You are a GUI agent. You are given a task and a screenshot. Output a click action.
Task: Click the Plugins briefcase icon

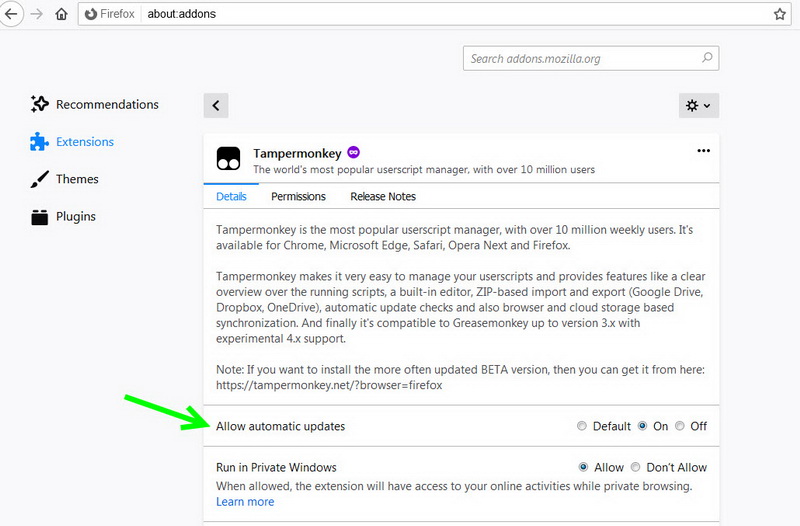click(39, 217)
